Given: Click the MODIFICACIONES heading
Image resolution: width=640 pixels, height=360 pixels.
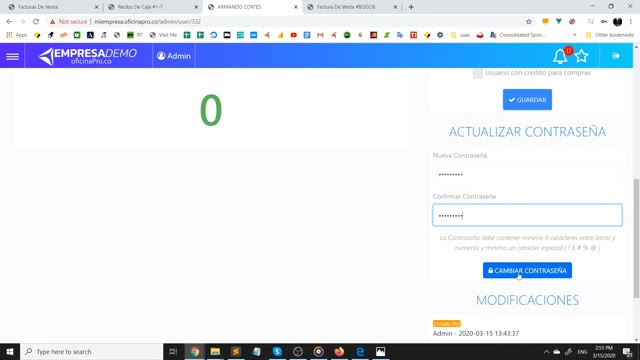Looking at the screenshot, I should point(527,300).
